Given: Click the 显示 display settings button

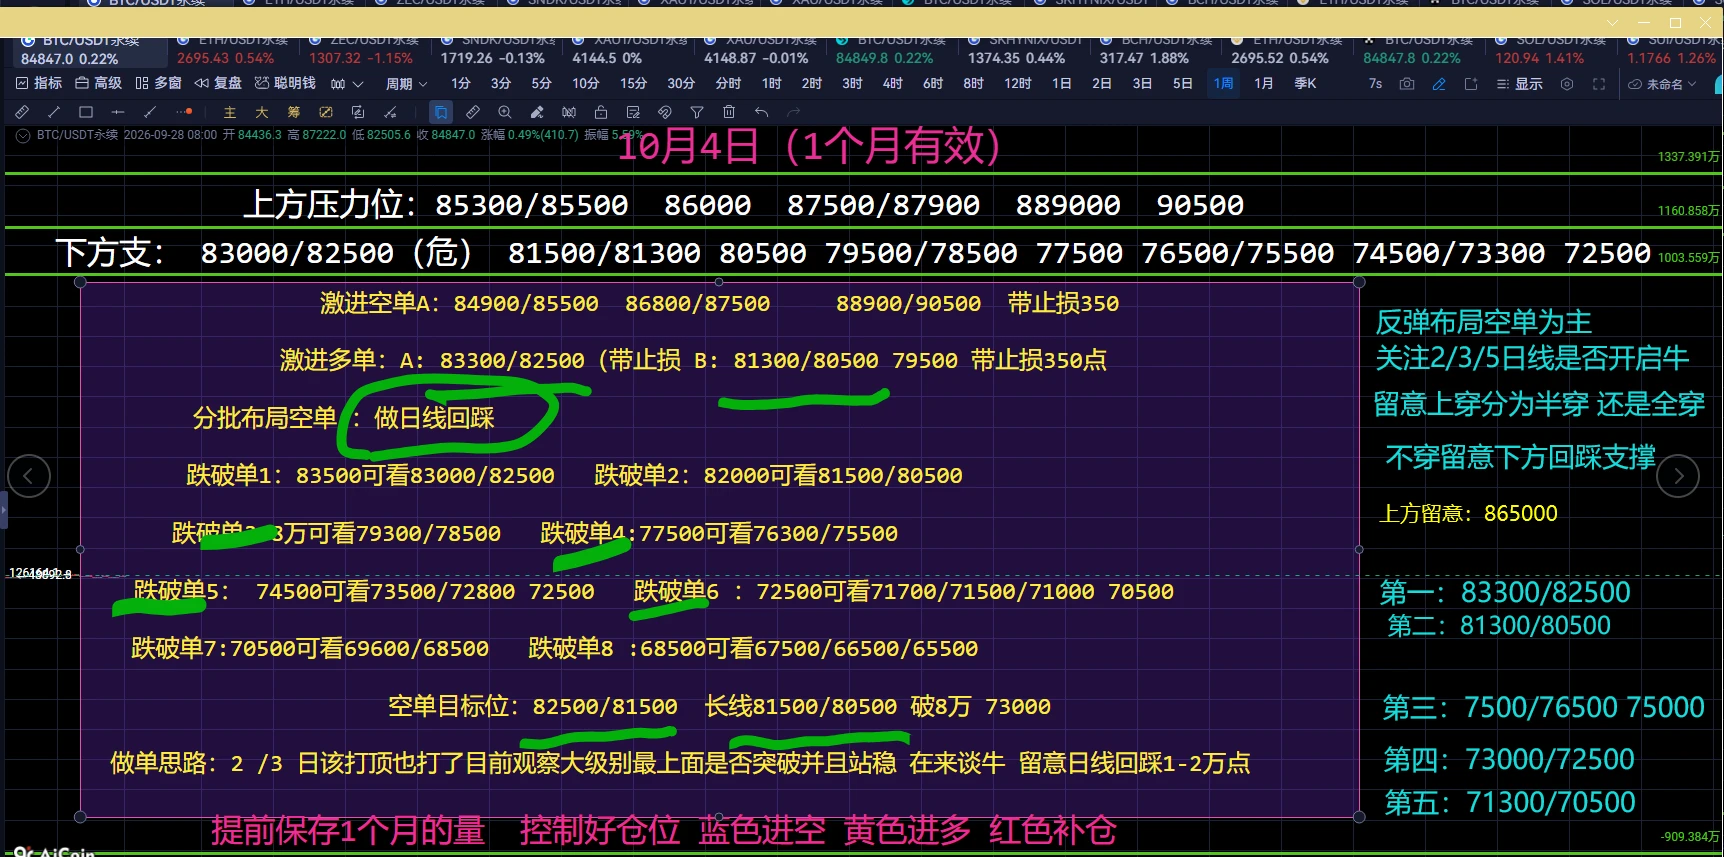Looking at the screenshot, I should pyautogui.click(x=1519, y=84).
